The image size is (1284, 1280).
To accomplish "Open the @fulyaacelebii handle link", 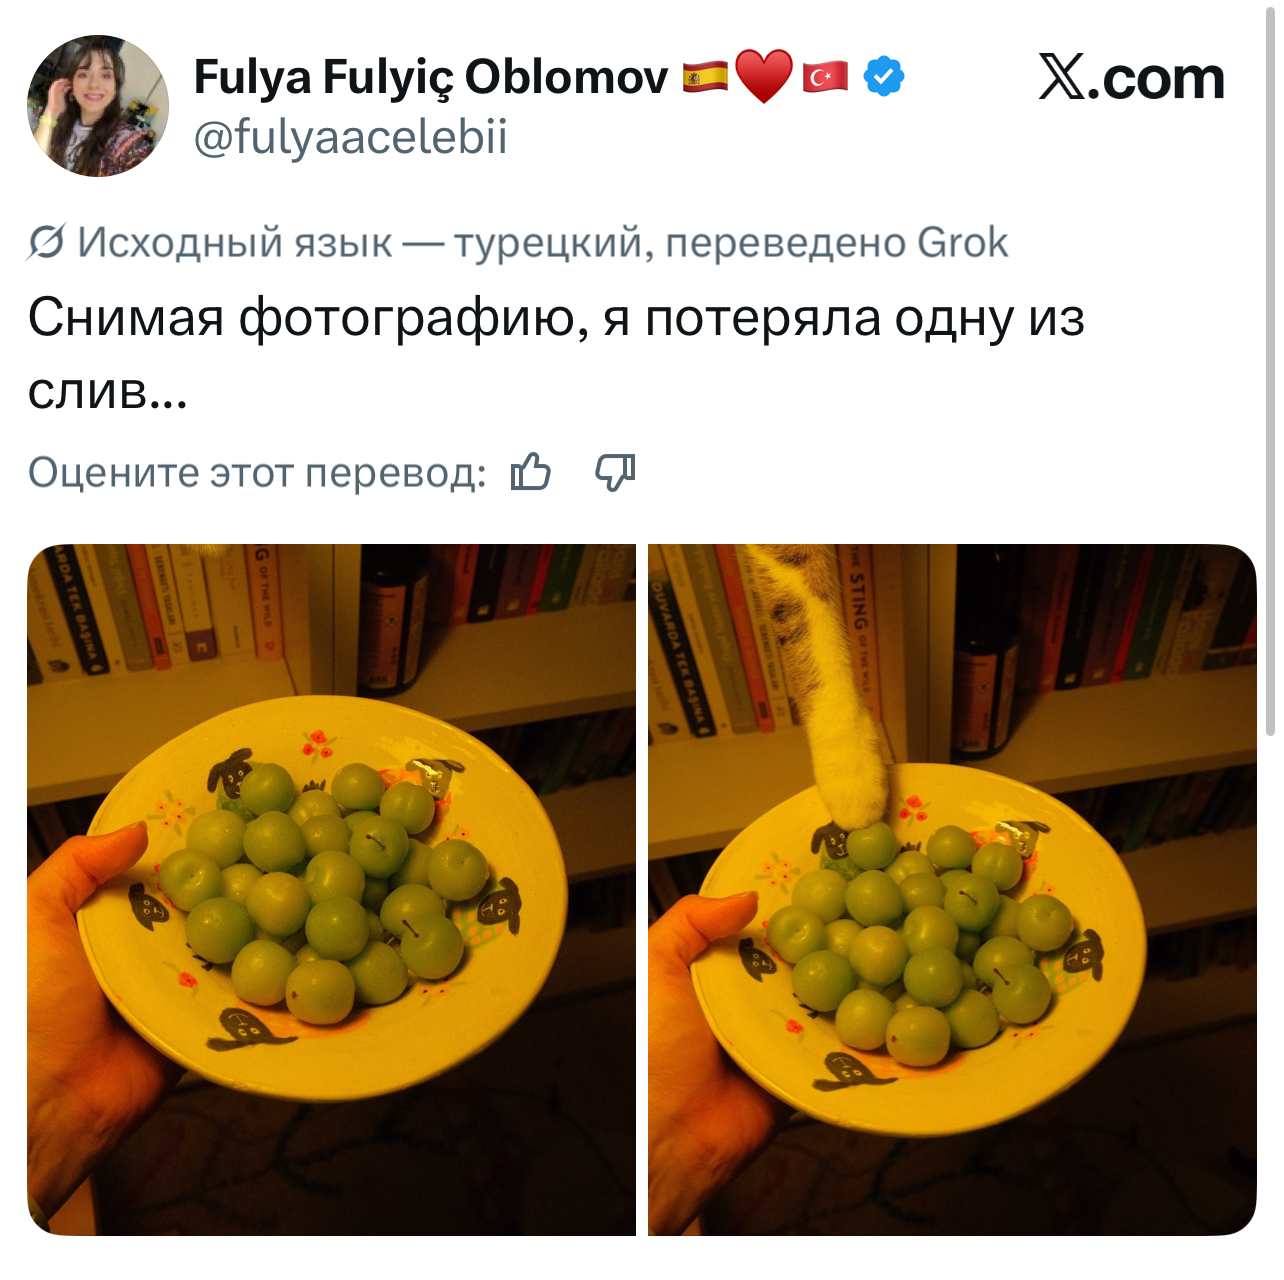I will click(351, 137).
